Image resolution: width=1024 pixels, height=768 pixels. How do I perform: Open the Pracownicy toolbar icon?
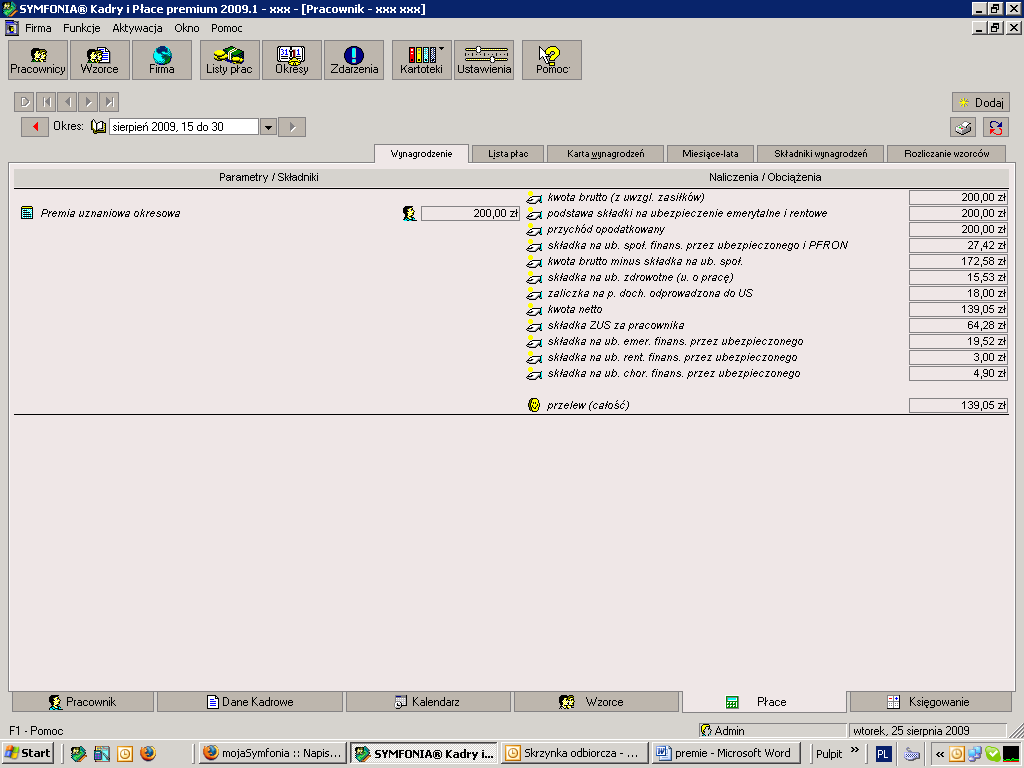pyautogui.click(x=38, y=60)
